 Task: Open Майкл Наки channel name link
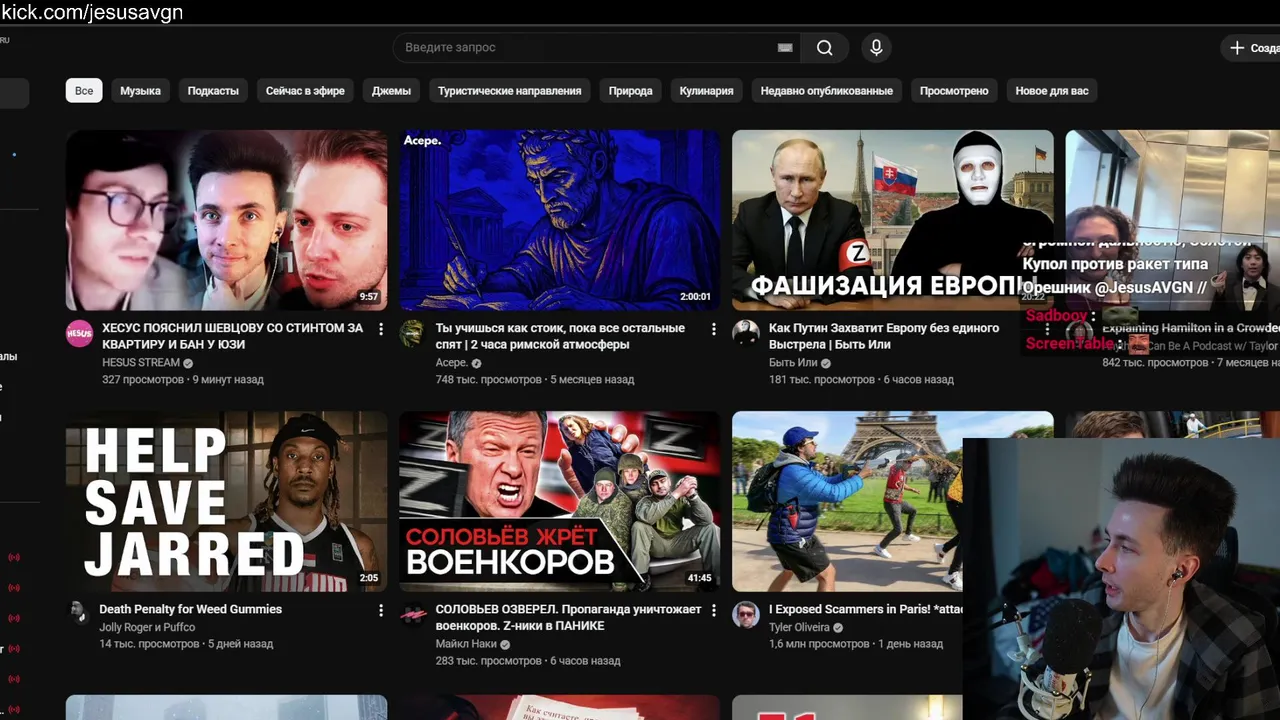[x=466, y=644]
